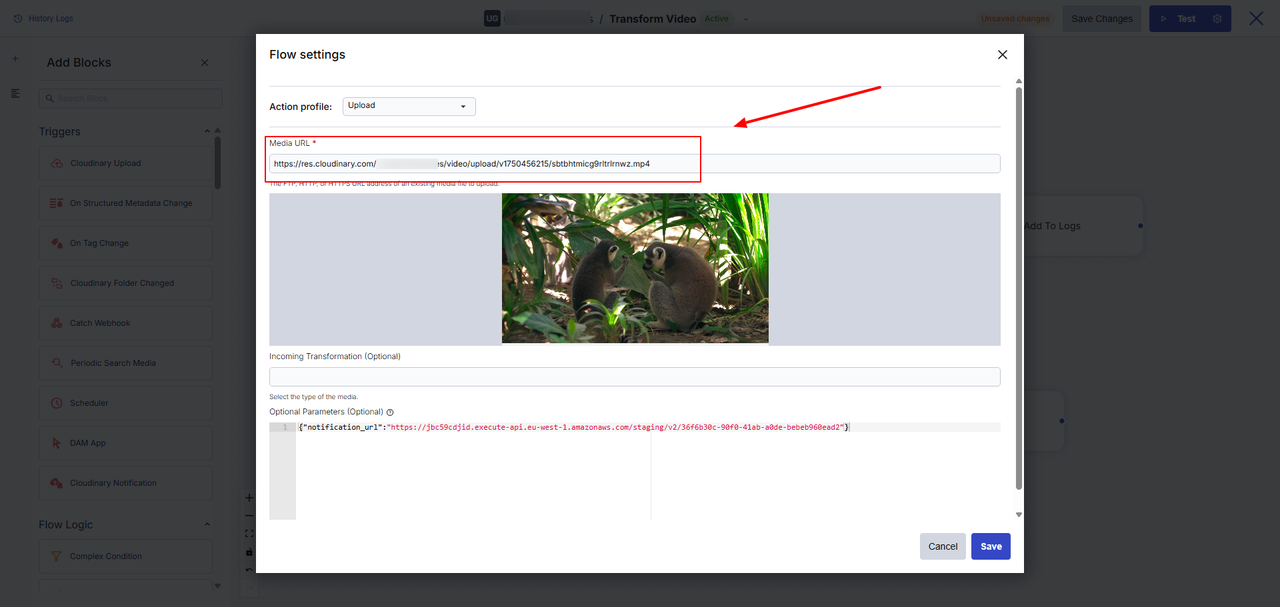Click the lemur video preview thumbnail
The height and width of the screenshot is (607, 1280).
coord(635,268)
